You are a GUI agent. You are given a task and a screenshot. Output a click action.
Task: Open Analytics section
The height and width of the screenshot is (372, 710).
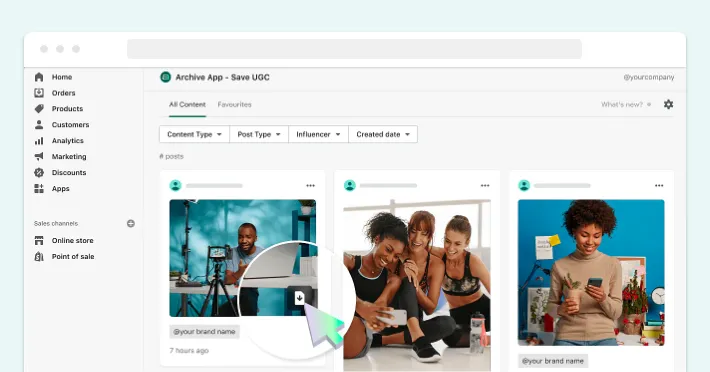(x=67, y=141)
